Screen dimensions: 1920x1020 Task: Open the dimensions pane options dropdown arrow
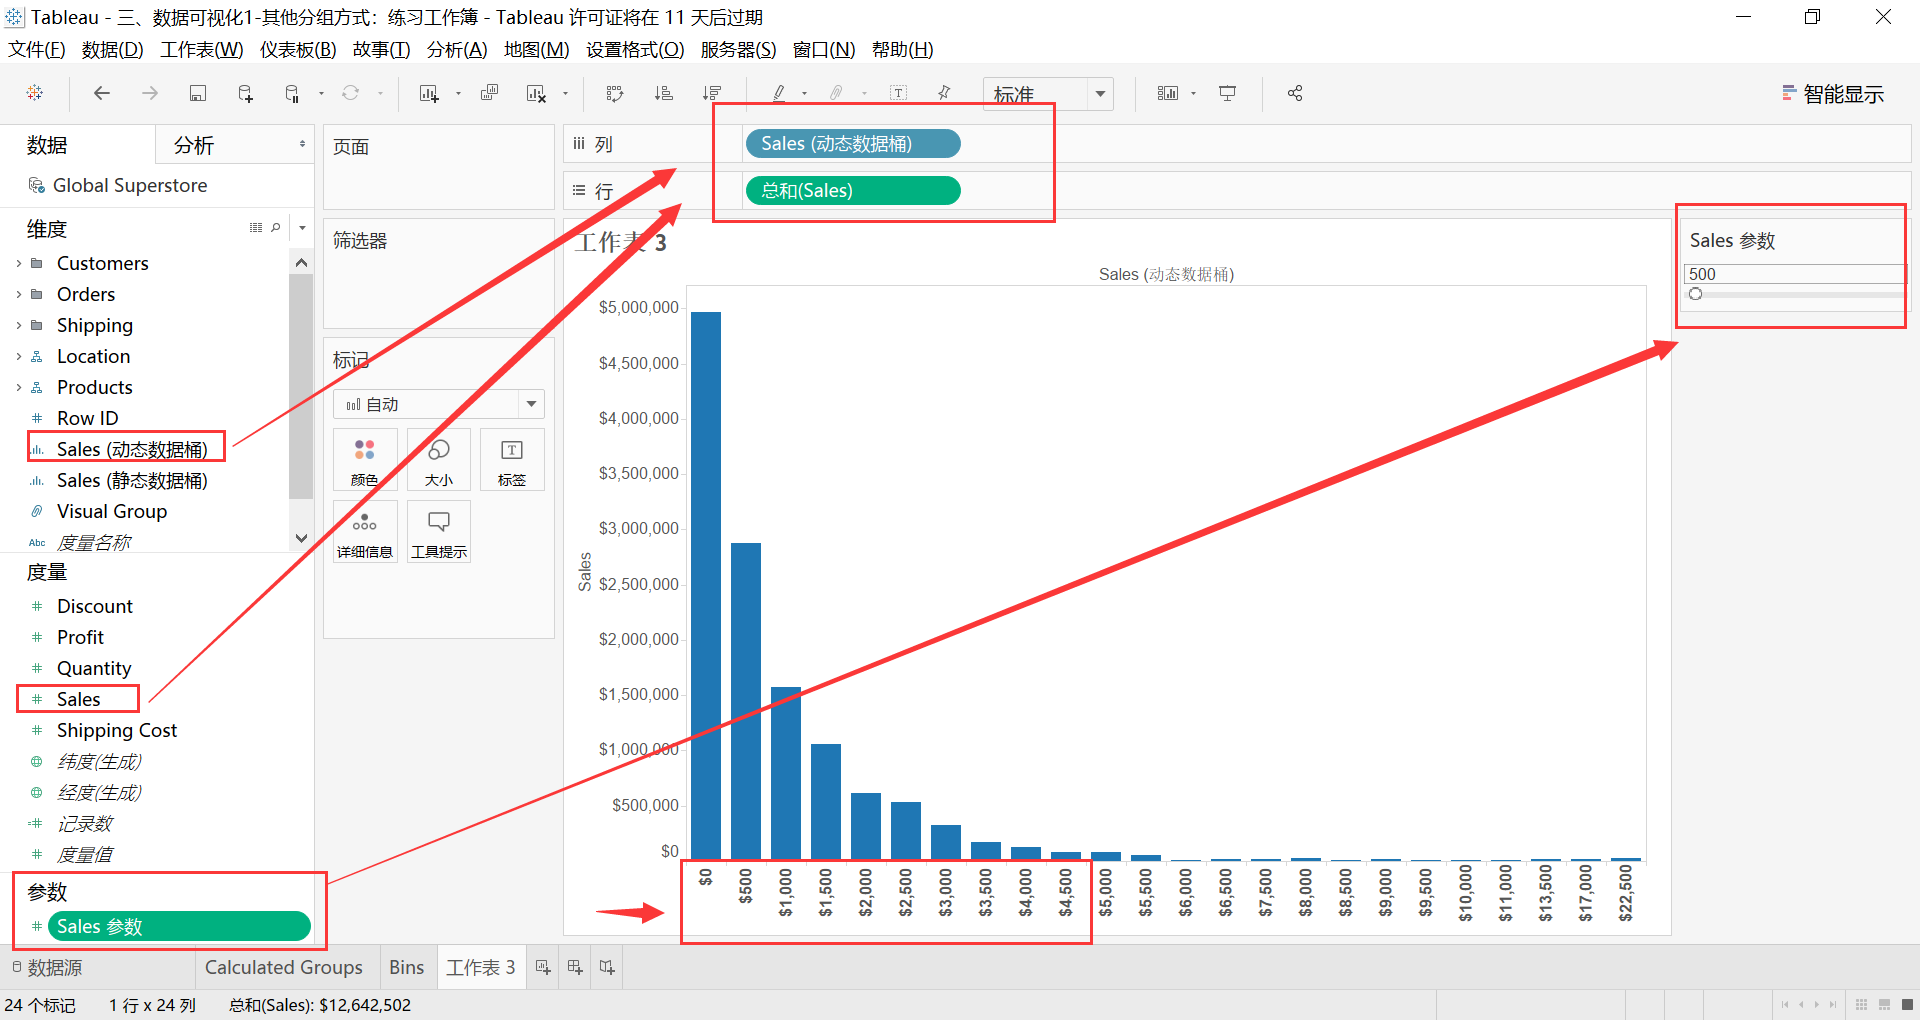pos(302,228)
